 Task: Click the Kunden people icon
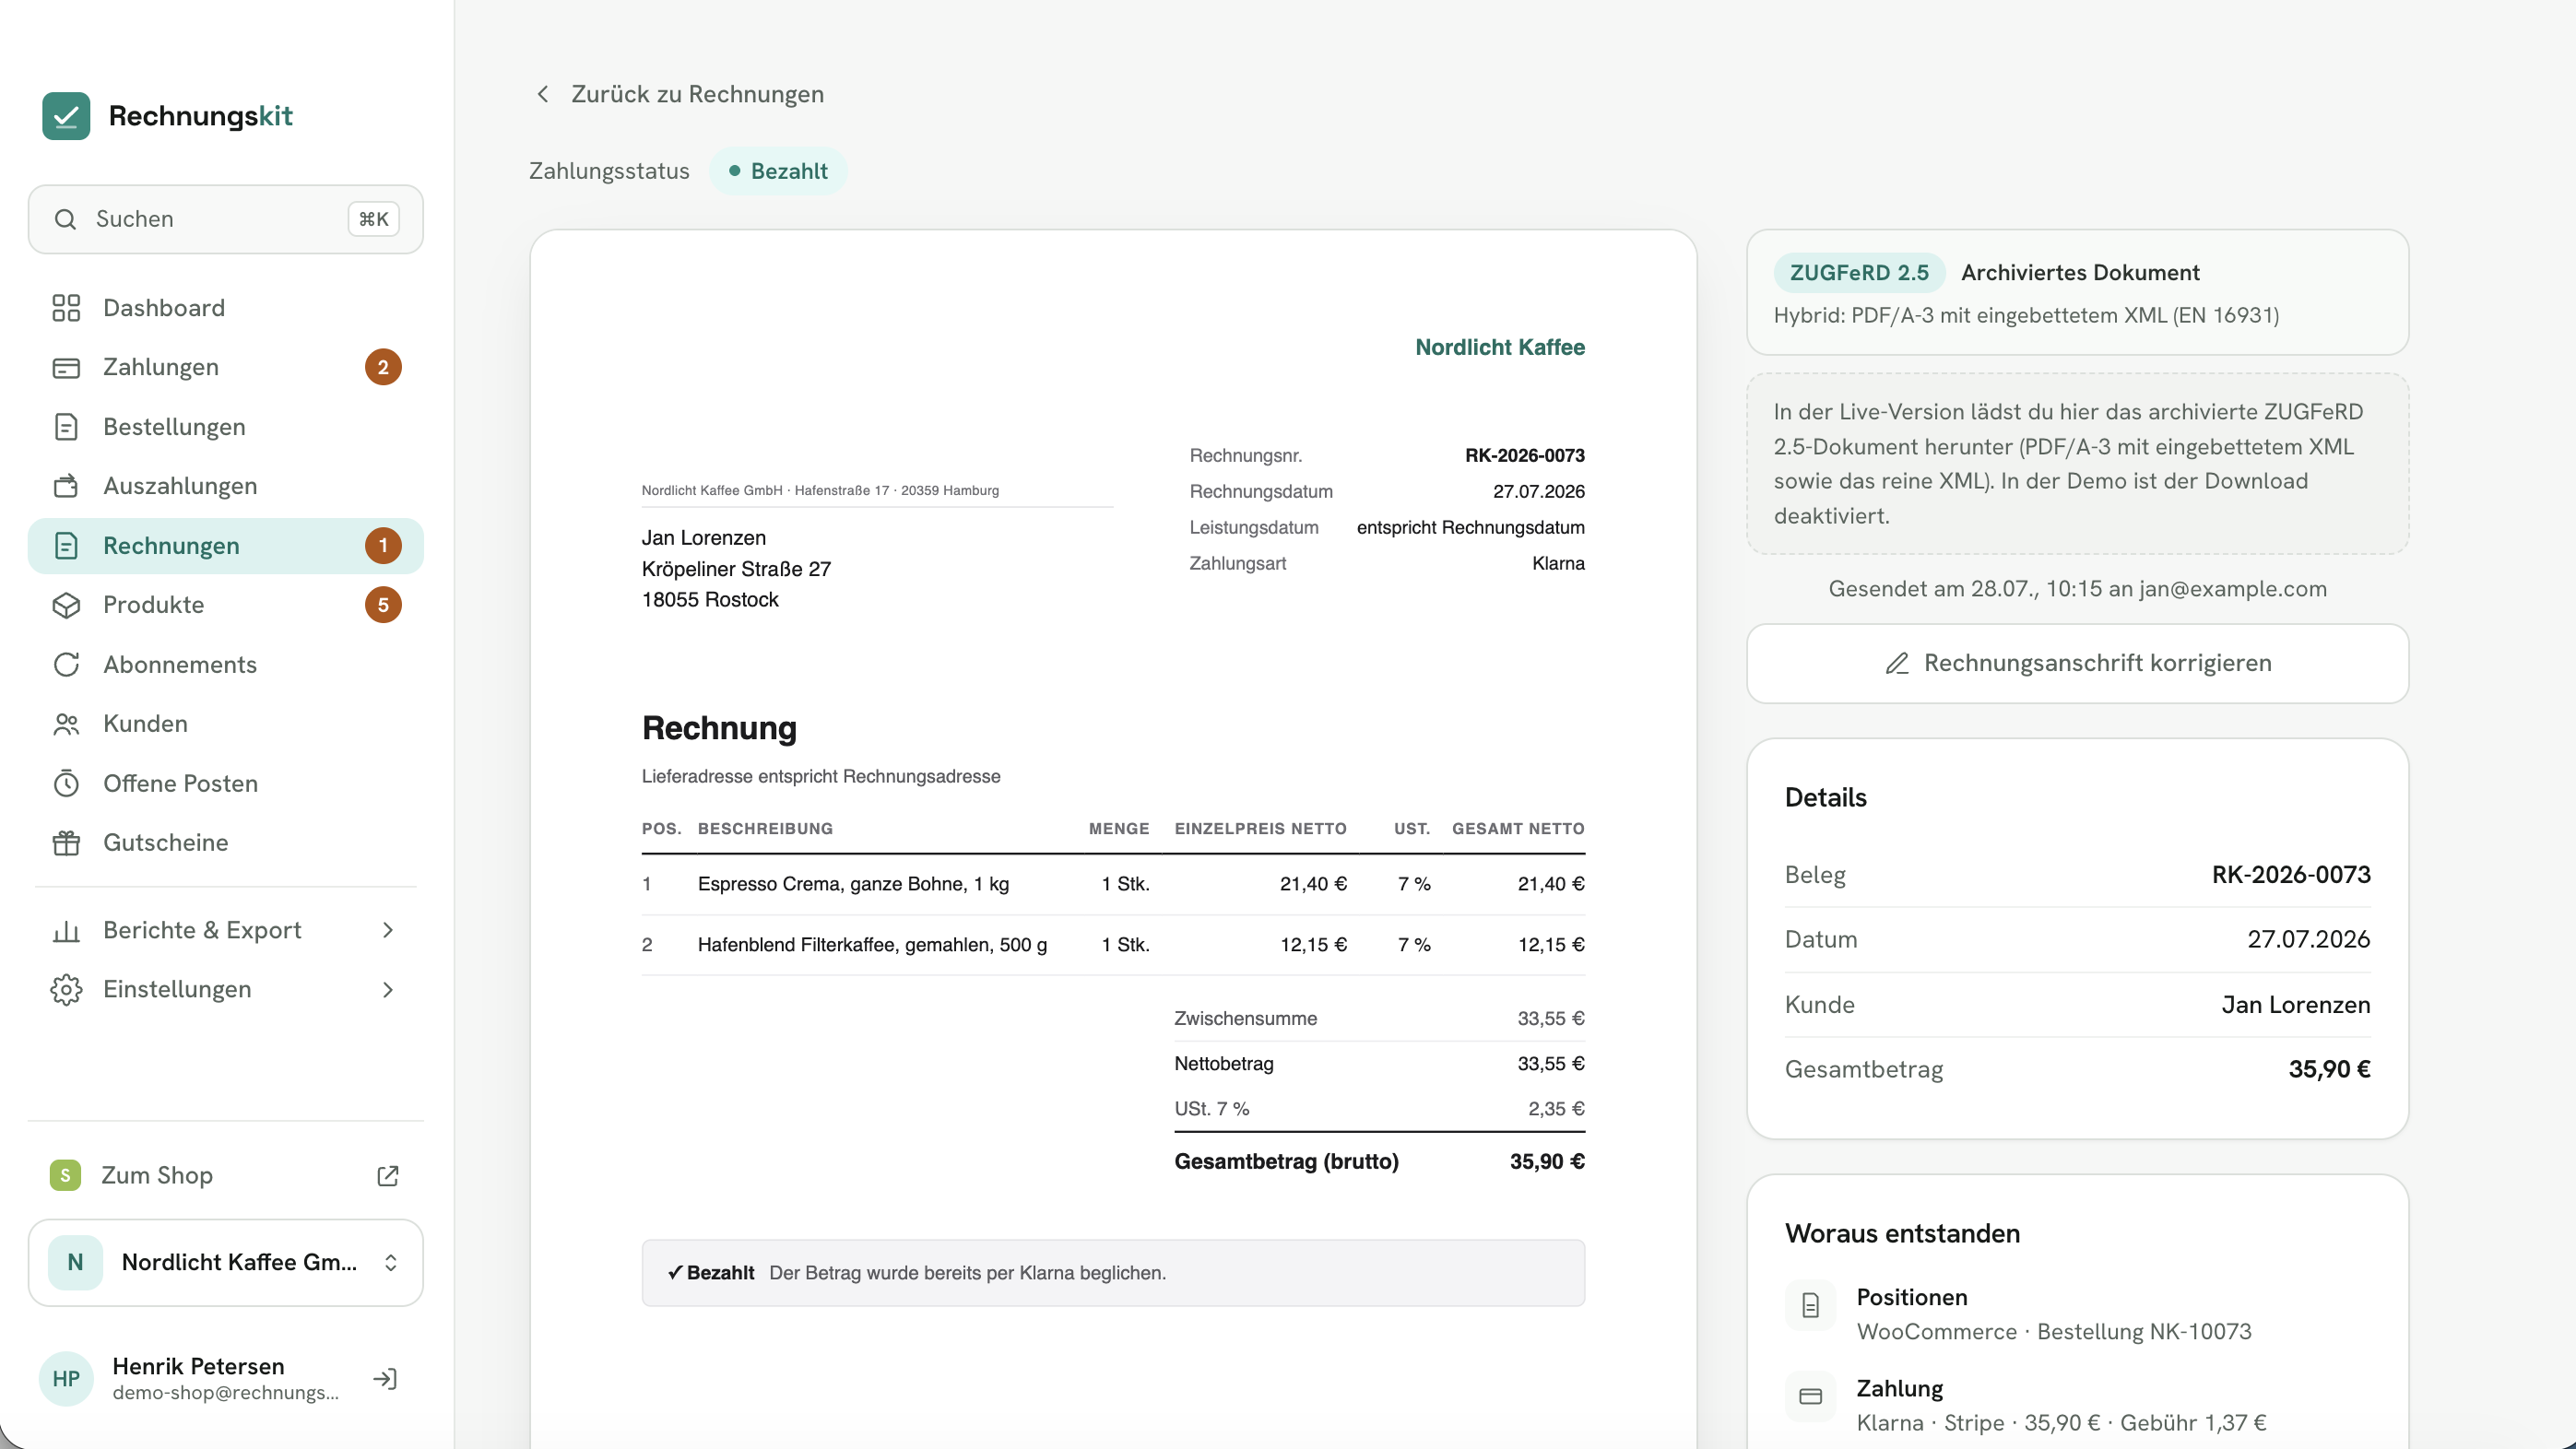click(66, 724)
